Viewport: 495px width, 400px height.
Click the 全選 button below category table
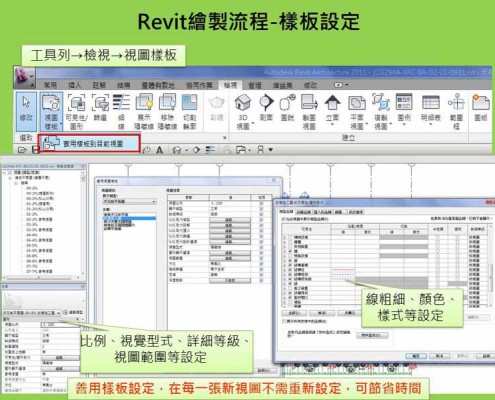(294, 313)
